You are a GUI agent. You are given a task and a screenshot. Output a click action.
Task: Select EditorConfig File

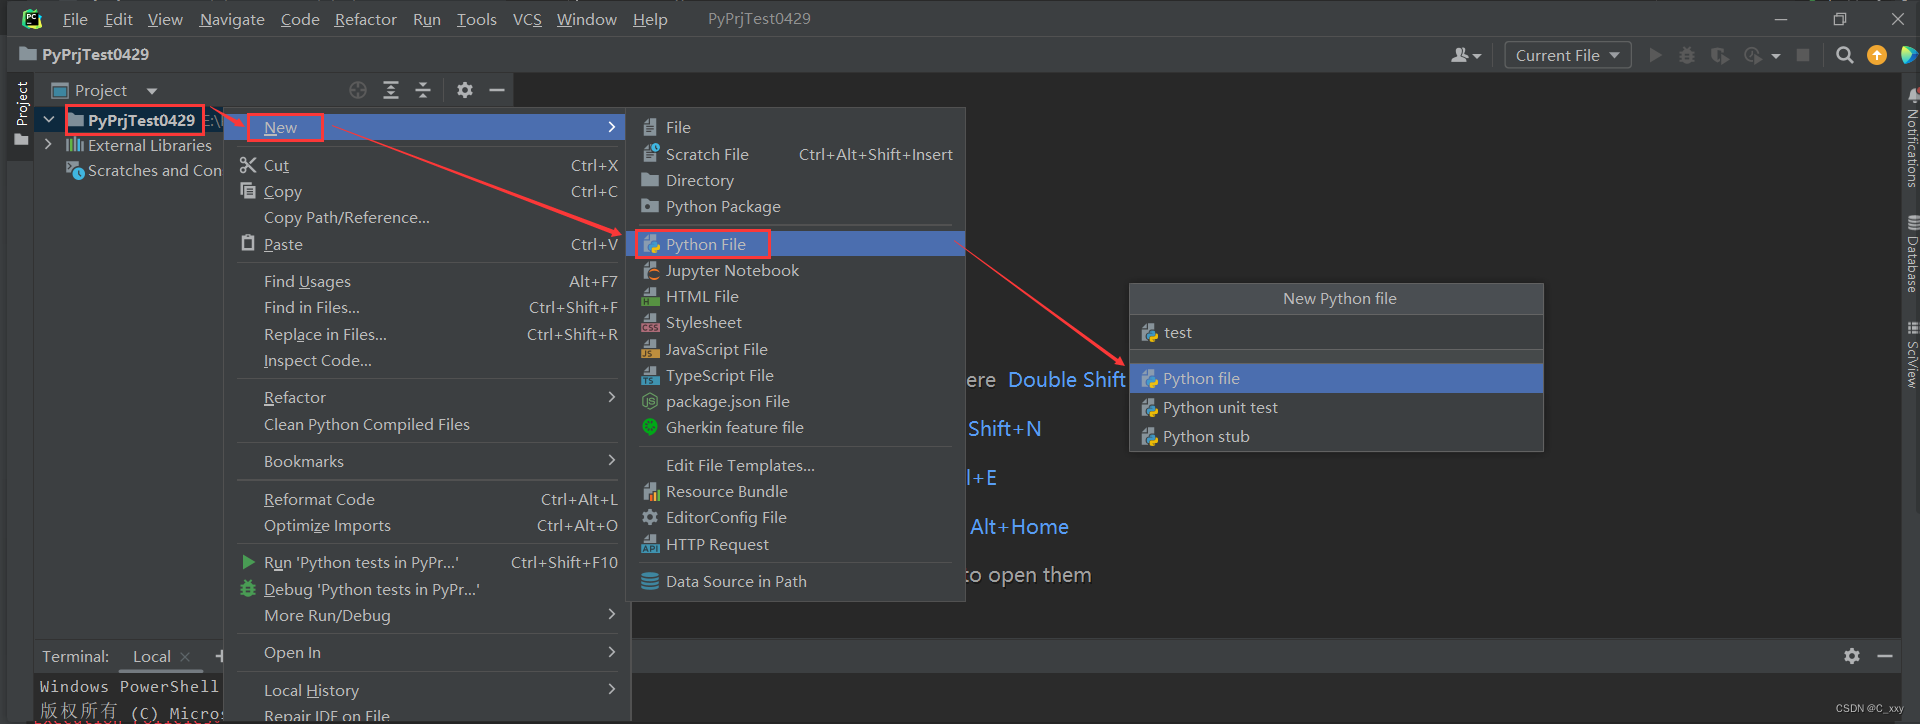(796, 518)
